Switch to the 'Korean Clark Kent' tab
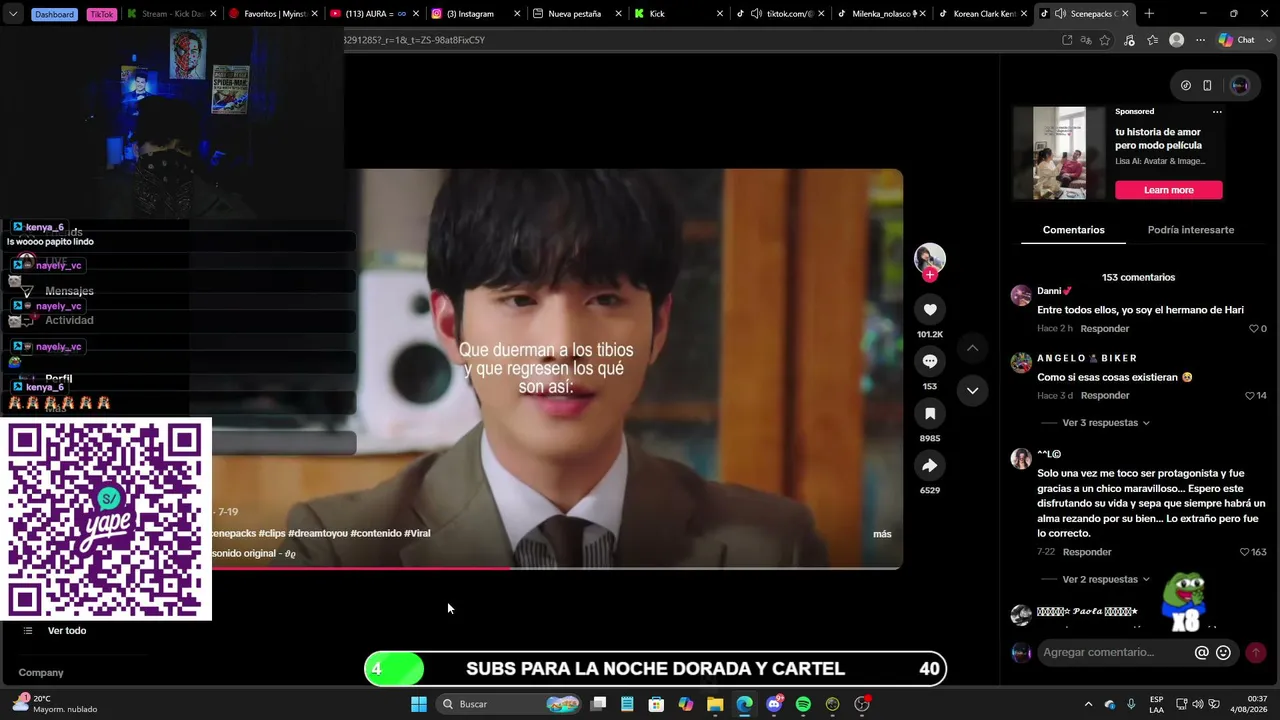 coord(983,14)
